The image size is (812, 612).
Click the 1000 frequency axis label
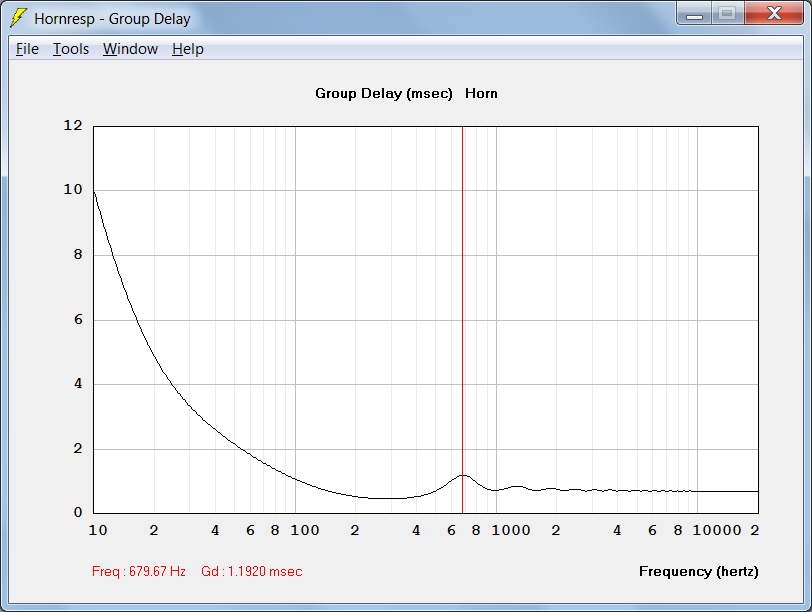[511, 530]
